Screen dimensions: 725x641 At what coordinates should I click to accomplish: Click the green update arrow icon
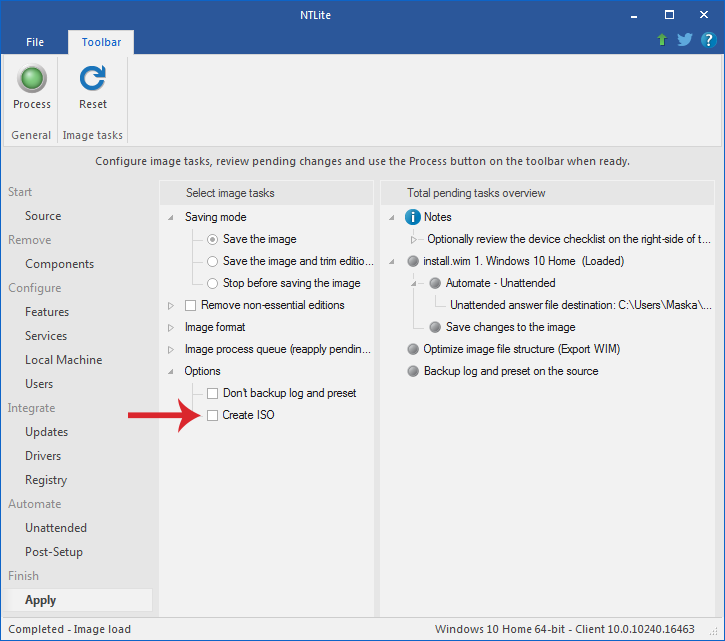point(662,40)
